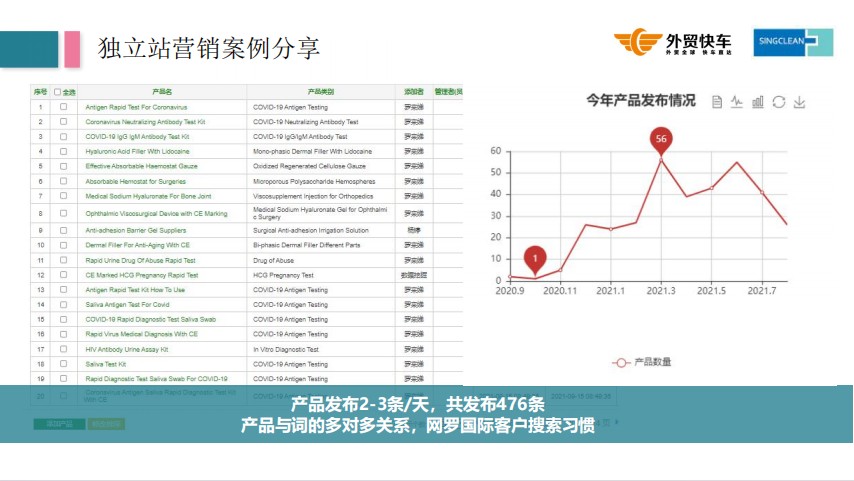This screenshot has width=854, height=481.
Task: Open Ophthalmic Viscosurgical Device with CE Marking link
Action: point(156,214)
